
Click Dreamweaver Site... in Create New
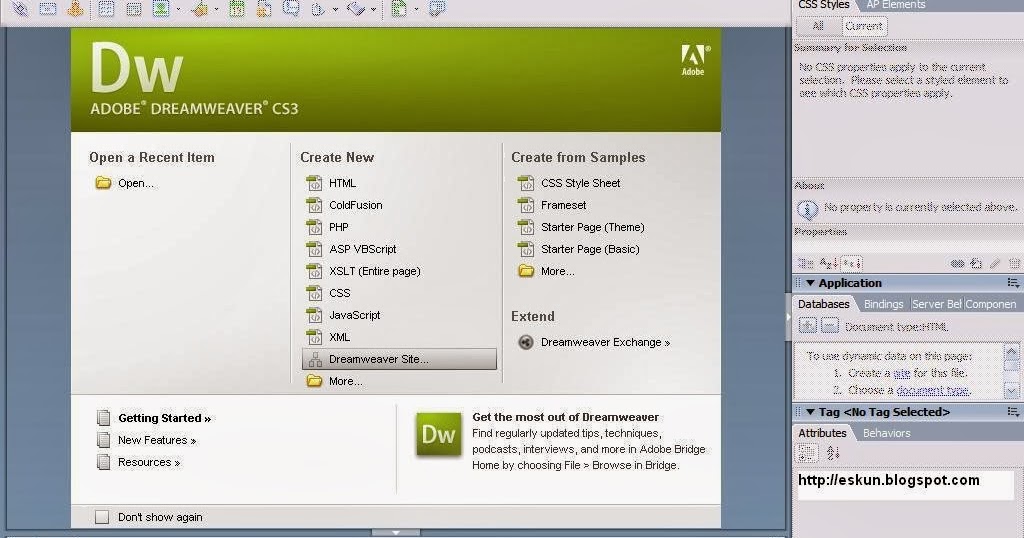[399, 359]
